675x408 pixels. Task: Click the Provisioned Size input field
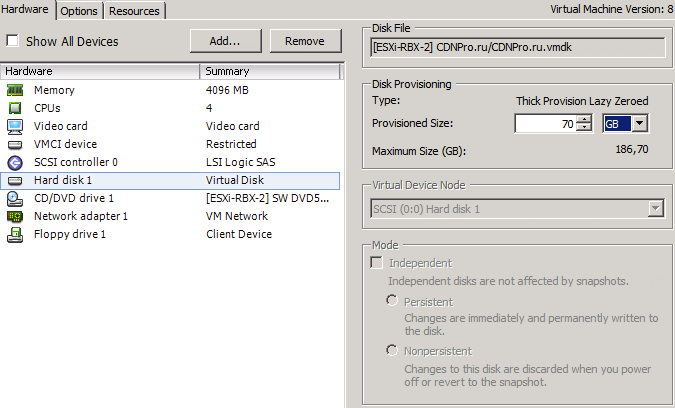[x=545, y=124]
